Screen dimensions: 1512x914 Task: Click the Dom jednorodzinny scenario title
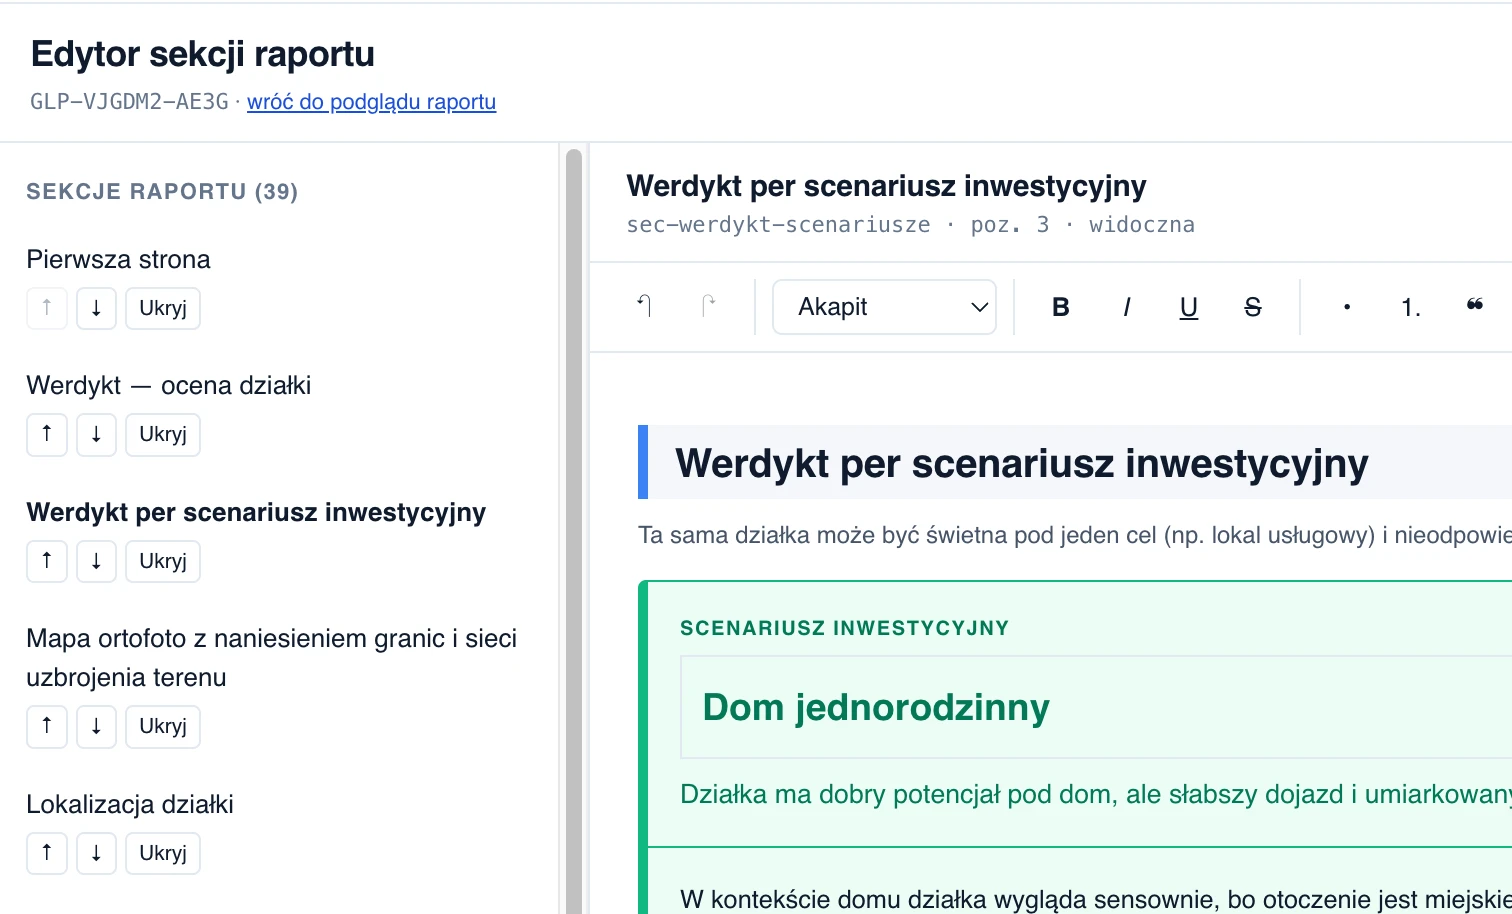pos(876,707)
